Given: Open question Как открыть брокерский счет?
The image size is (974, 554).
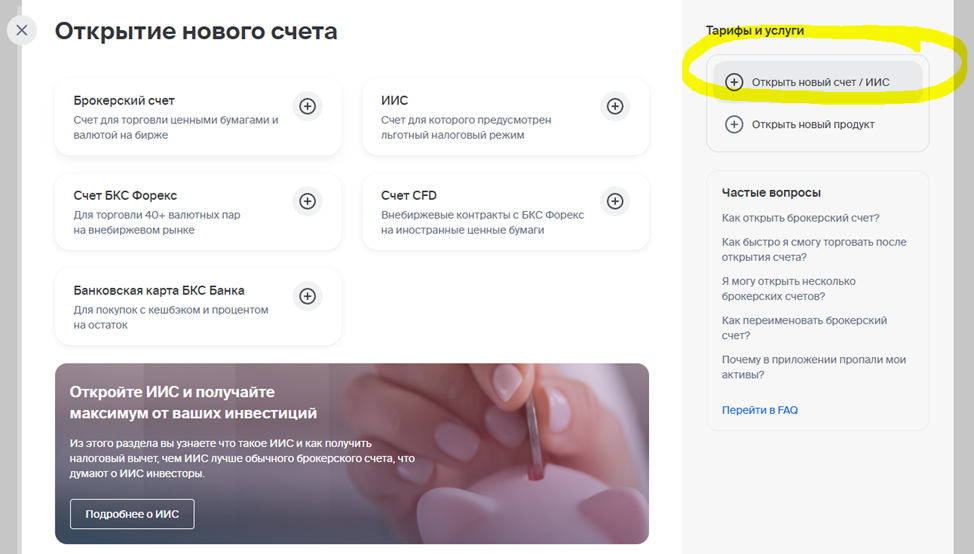Looking at the screenshot, I should click(801, 218).
